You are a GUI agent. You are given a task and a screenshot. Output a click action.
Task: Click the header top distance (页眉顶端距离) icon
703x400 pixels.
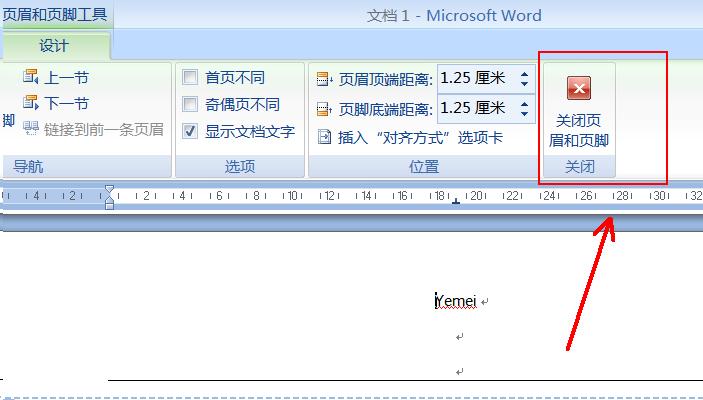[324, 79]
